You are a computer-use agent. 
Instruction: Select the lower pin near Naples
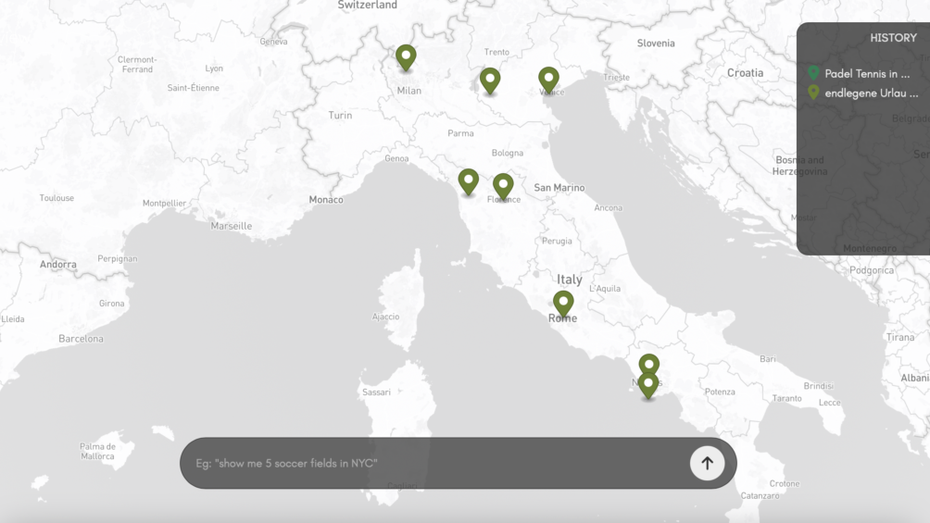pyautogui.click(x=648, y=384)
